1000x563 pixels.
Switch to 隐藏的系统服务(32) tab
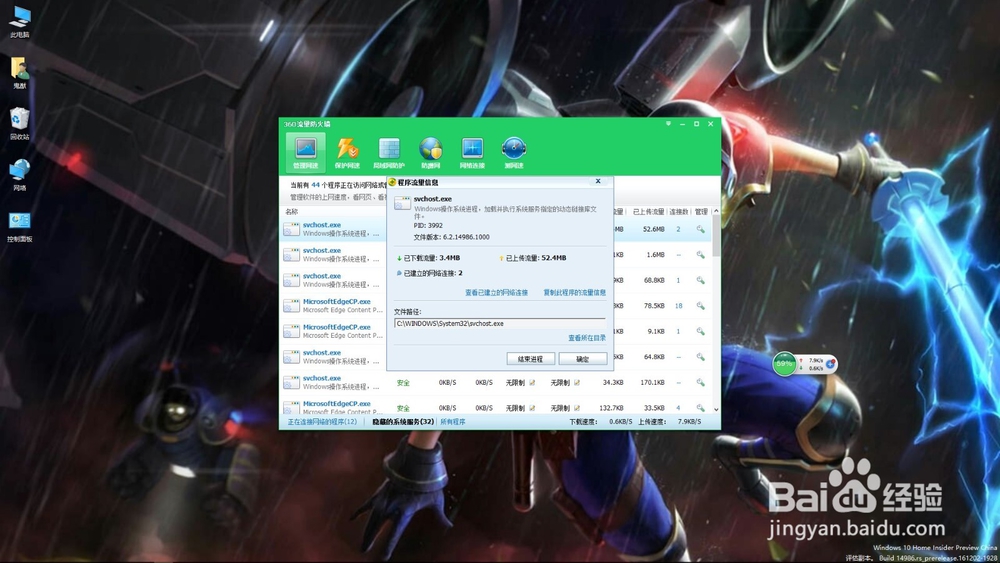tap(403, 422)
